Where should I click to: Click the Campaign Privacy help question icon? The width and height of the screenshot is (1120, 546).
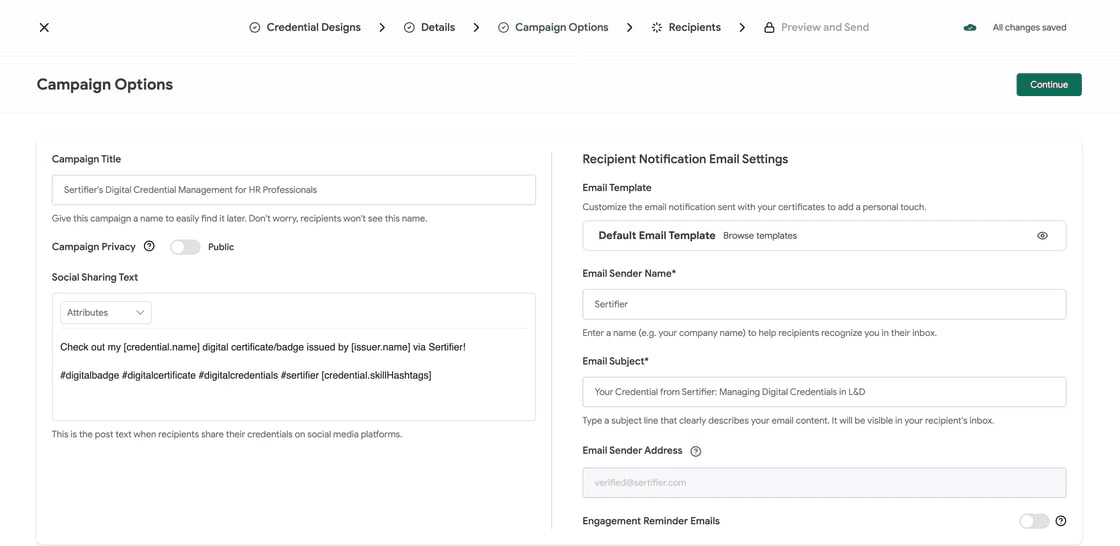149,247
